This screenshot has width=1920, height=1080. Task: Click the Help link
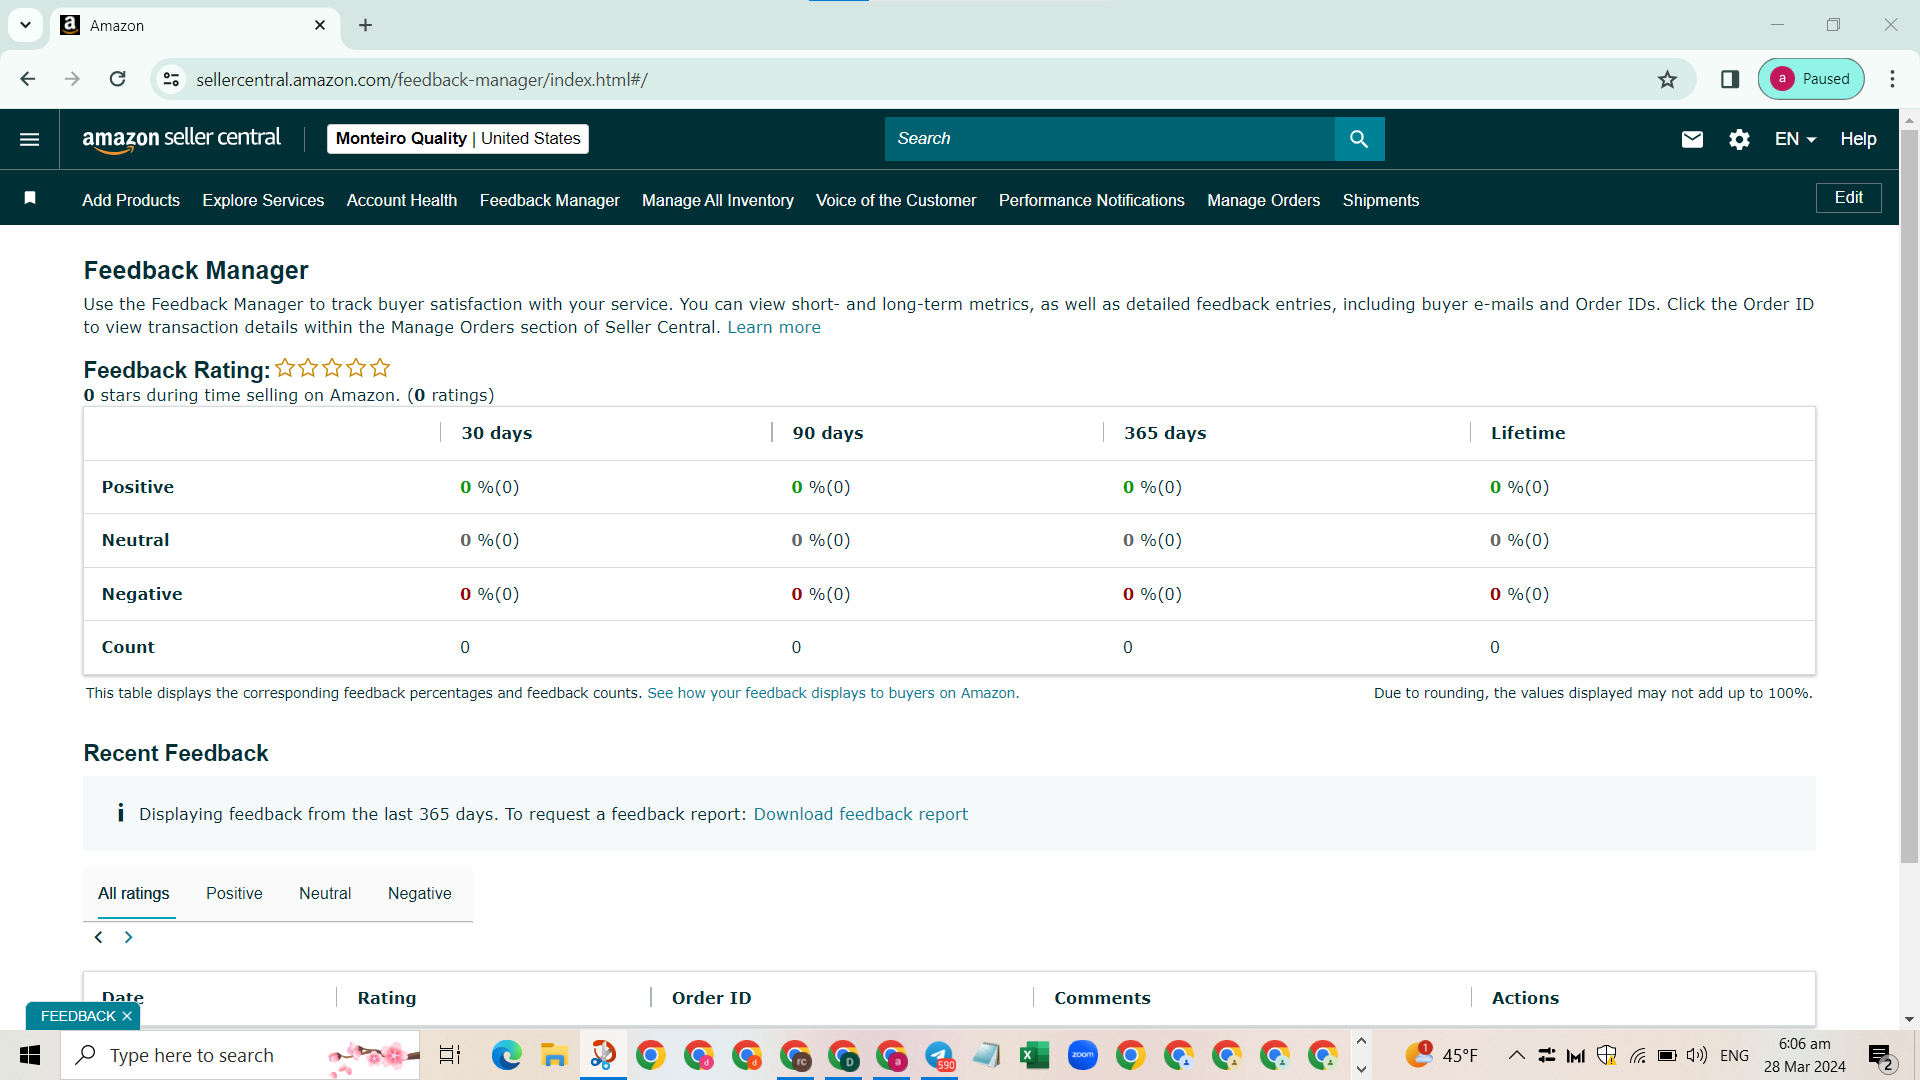[x=1858, y=139]
